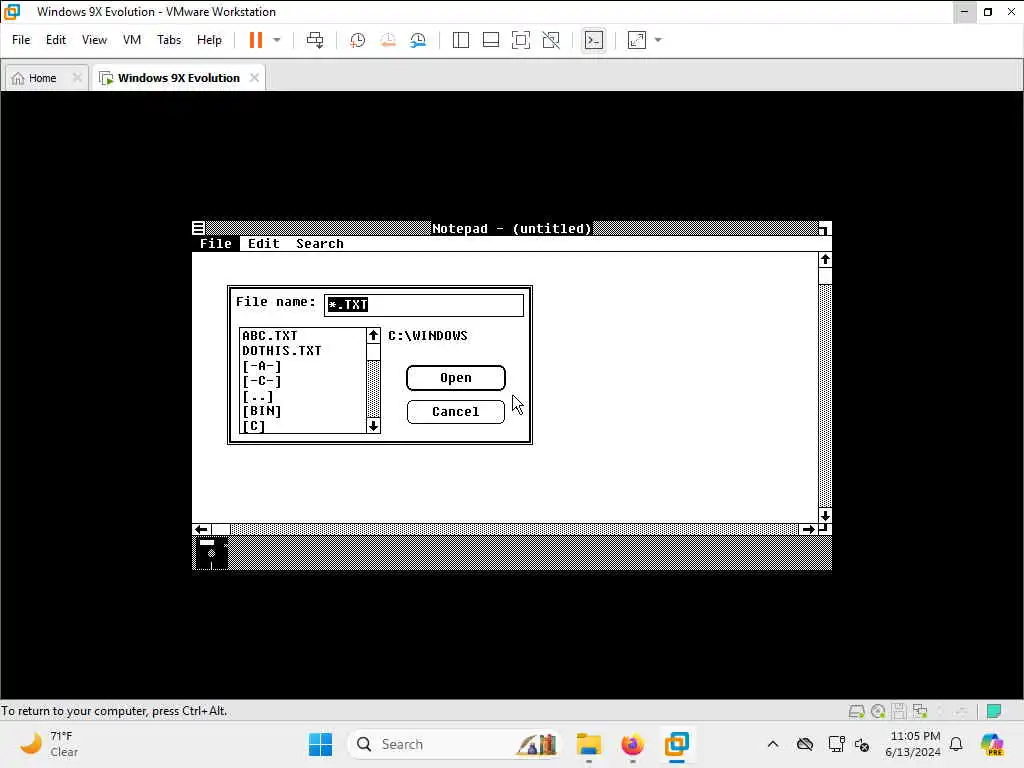The height and width of the screenshot is (768, 1024).
Task: Click the File name input field
Action: coord(424,305)
